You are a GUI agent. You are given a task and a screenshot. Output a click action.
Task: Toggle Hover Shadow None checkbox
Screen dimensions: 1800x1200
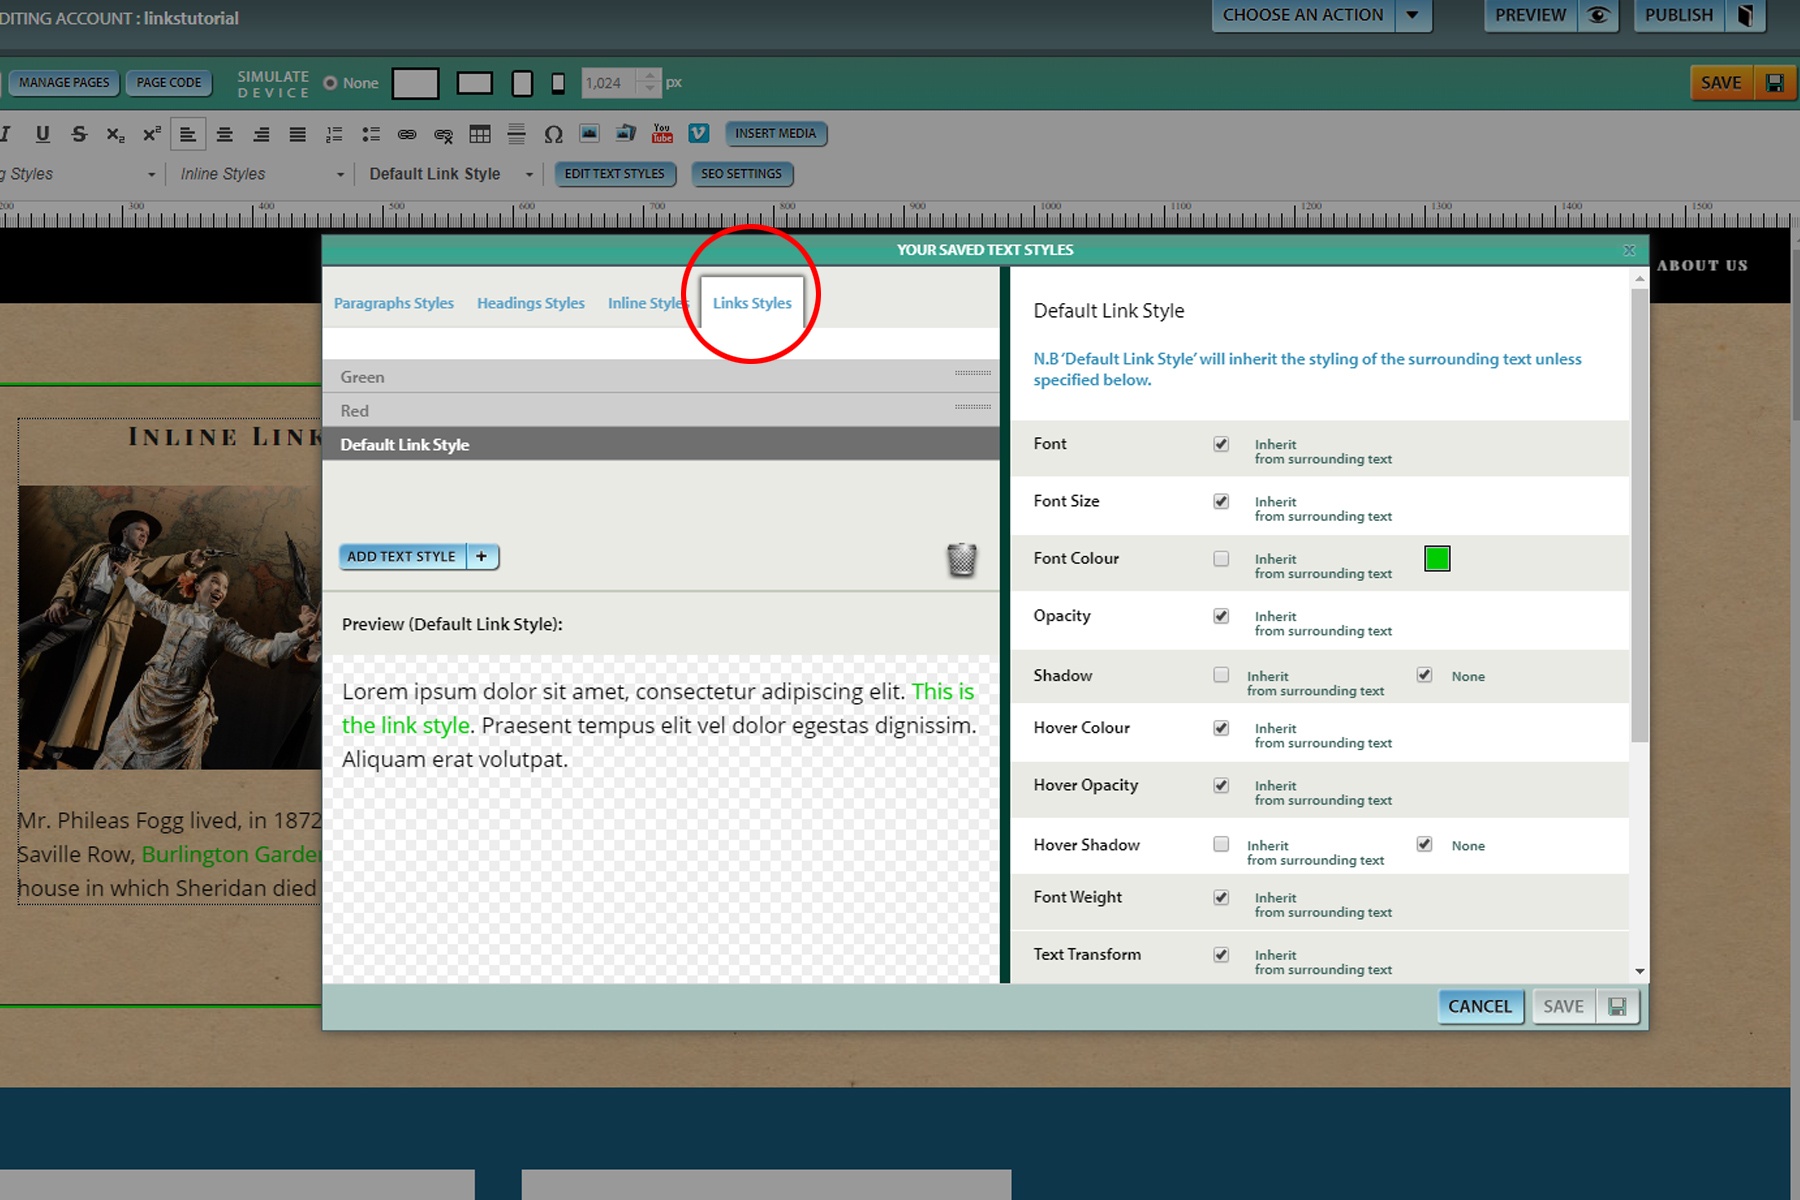click(x=1424, y=844)
